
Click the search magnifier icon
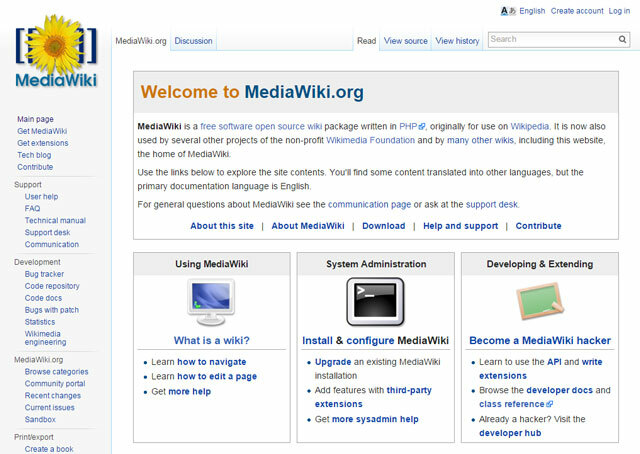(x=622, y=39)
